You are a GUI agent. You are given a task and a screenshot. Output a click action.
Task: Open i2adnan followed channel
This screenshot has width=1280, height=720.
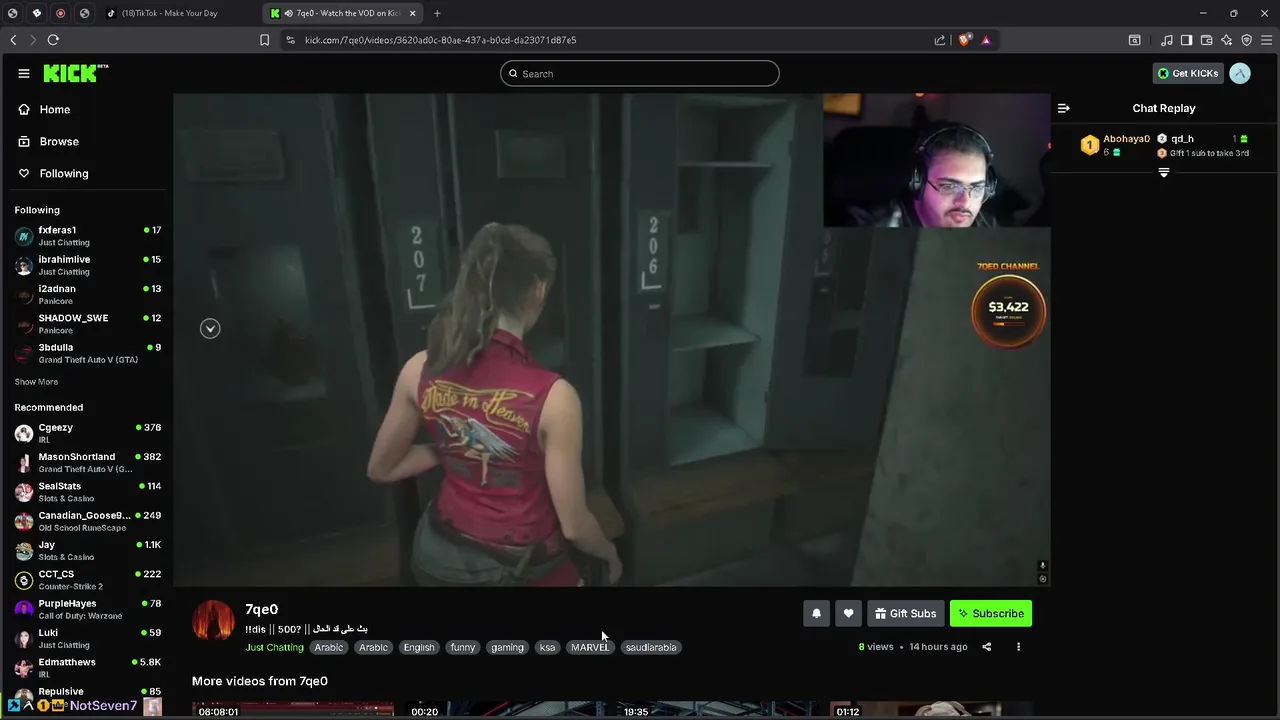pyautogui.click(x=87, y=294)
